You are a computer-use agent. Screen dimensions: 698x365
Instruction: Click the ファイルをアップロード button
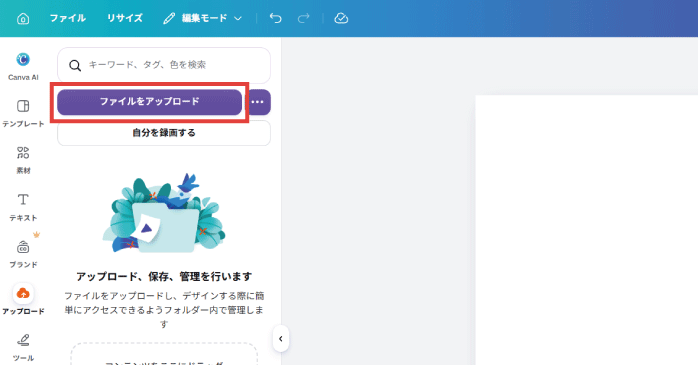point(150,102)
